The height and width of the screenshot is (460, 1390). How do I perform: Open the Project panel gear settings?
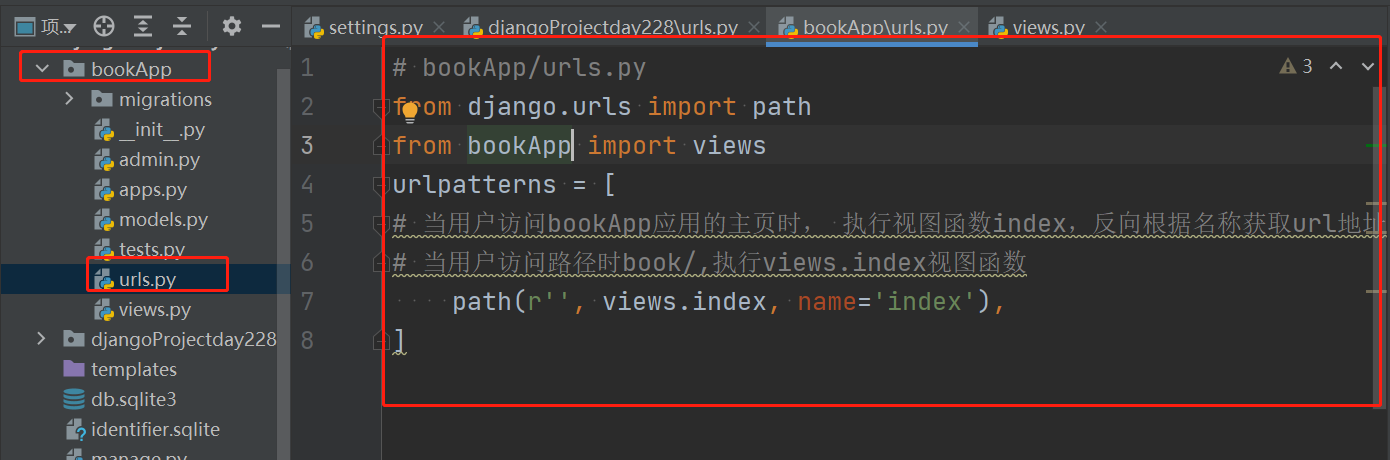pos(232,26)
